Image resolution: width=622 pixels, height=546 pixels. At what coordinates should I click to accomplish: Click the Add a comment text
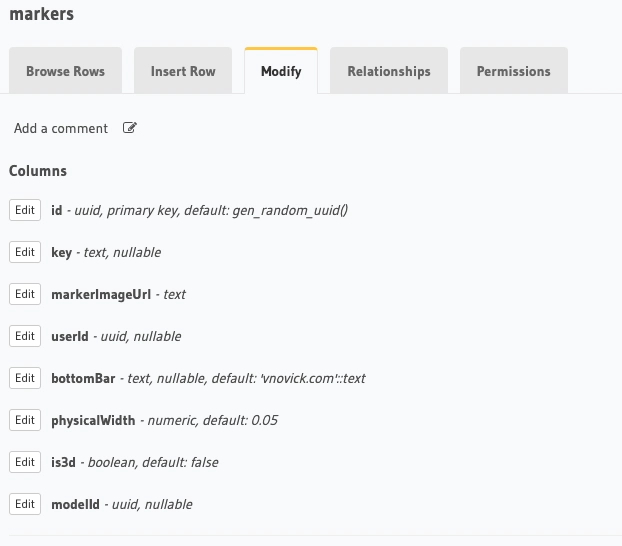pyautogui.click(x=61, y=128)
